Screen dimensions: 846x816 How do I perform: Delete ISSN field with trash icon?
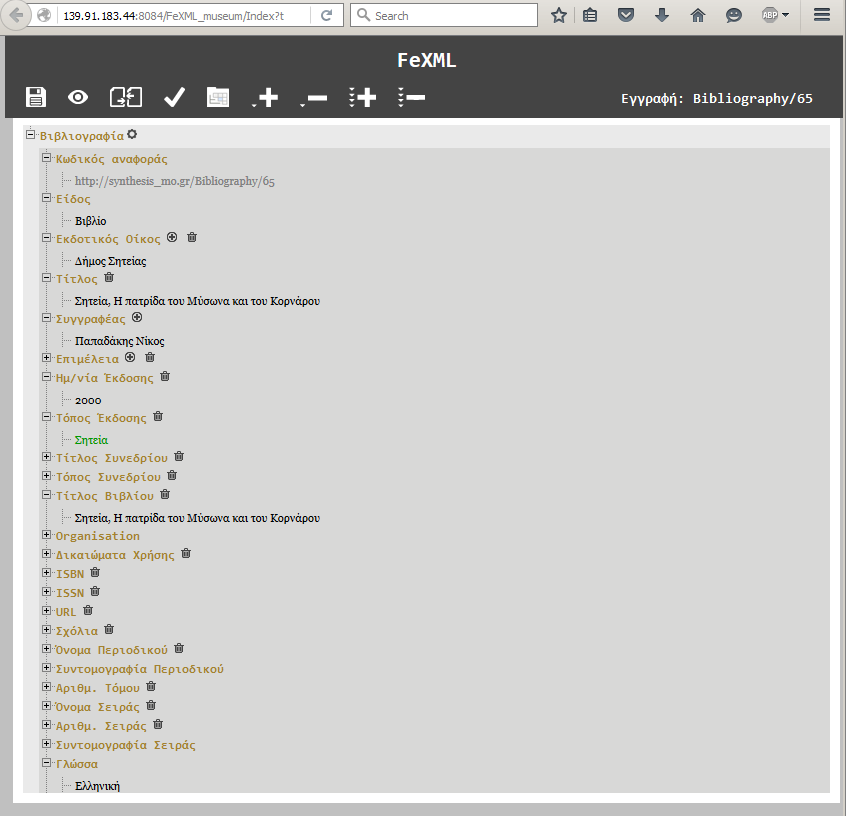[95, 591]
